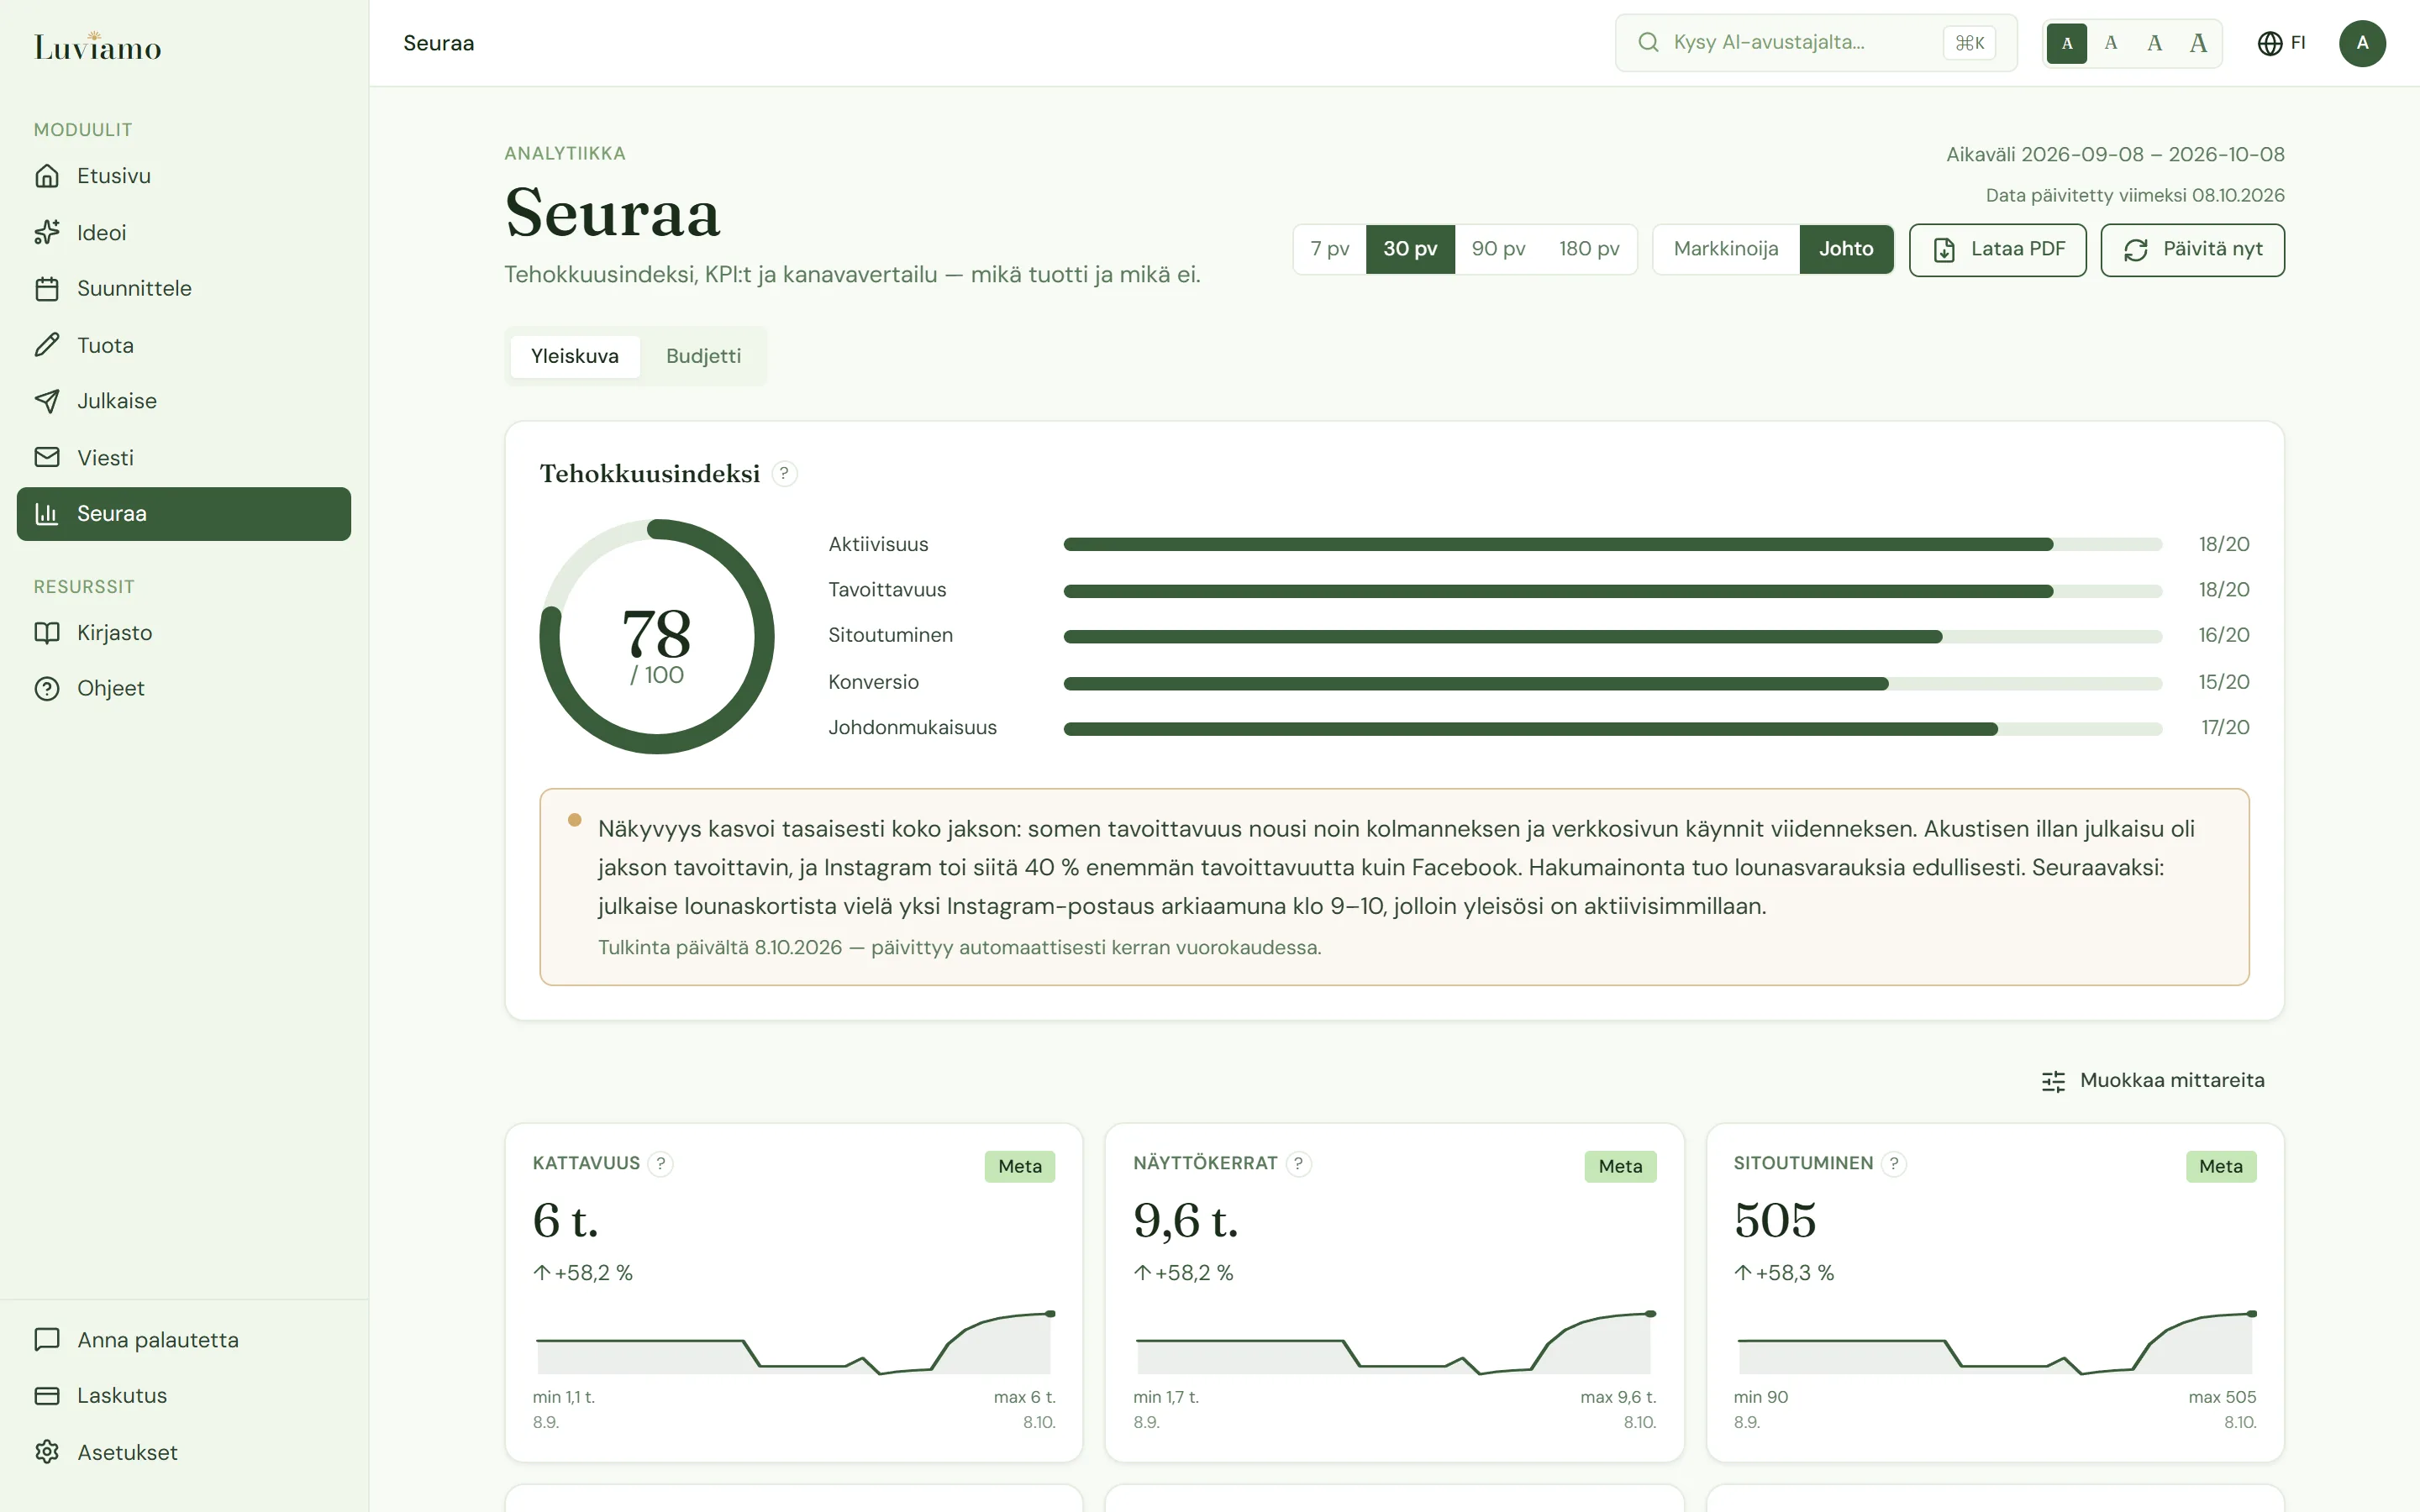Click the Ideoi sparkle icon
Screen dimensions: 2420x1512
(x=47, y=233)
